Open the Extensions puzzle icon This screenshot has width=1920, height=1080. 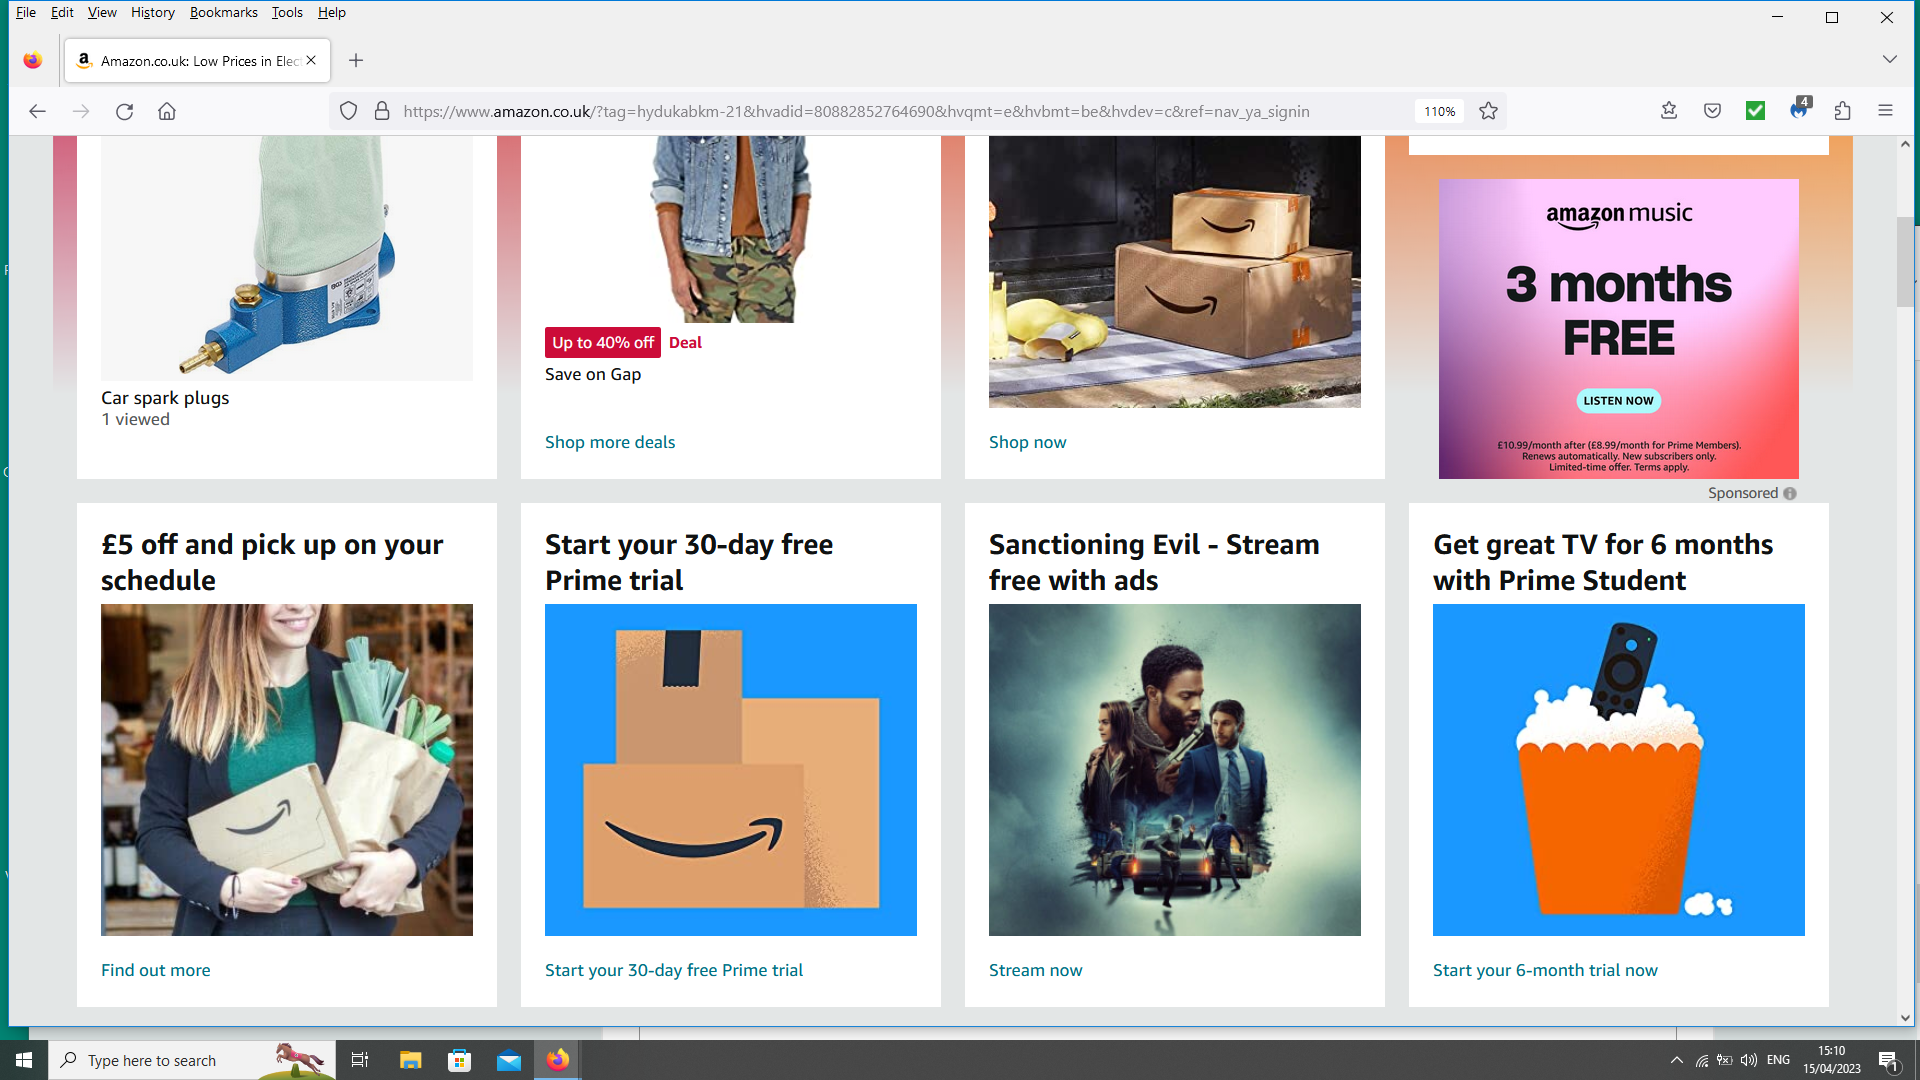1842,111
